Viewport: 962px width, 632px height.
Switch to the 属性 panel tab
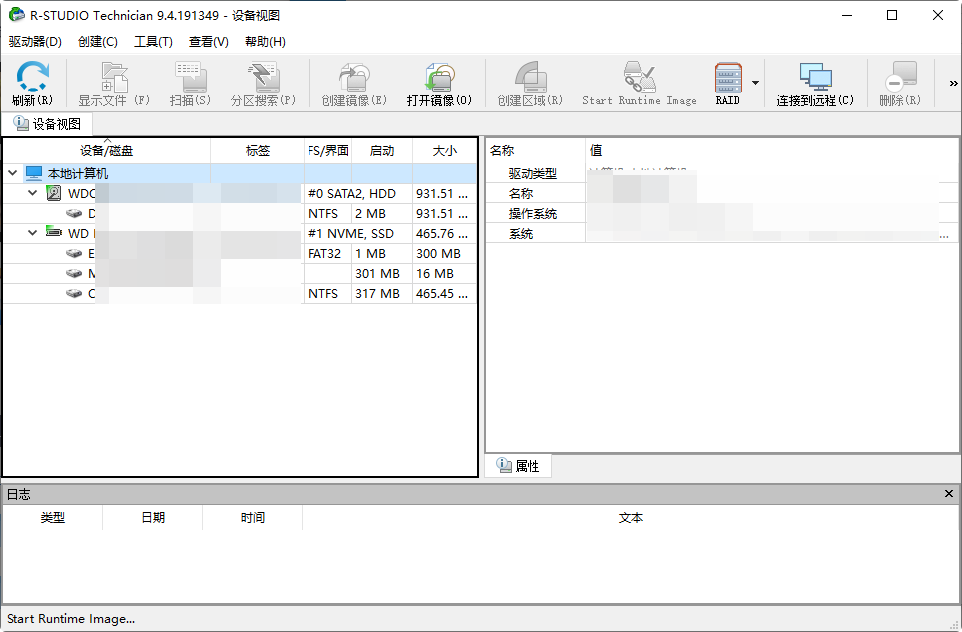tap(520, 465)
